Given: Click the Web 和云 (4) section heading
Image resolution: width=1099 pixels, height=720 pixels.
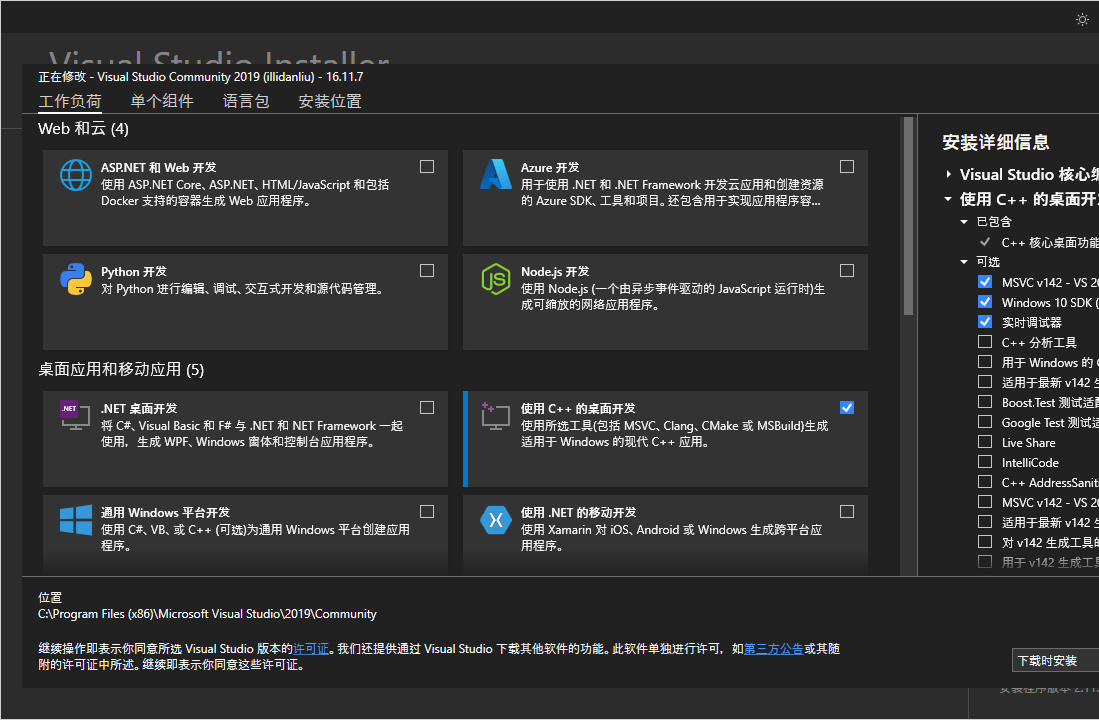Looking at the screenshot, I should click(83, 128).
